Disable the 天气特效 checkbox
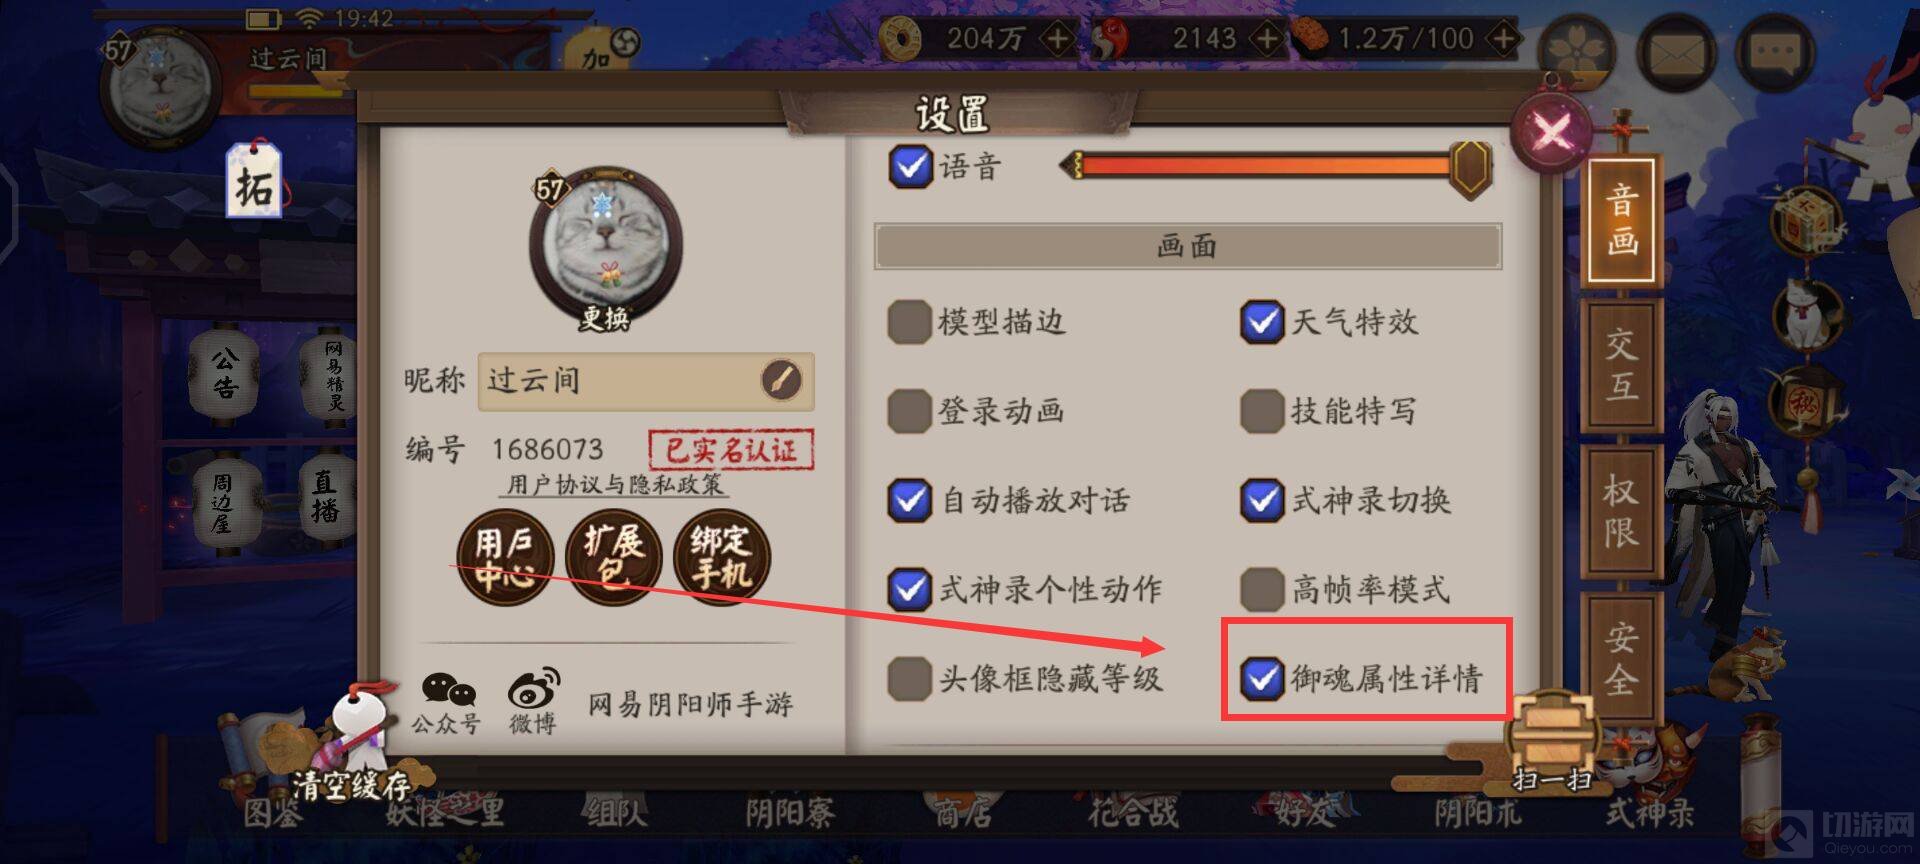 (x=1261, y=322)
